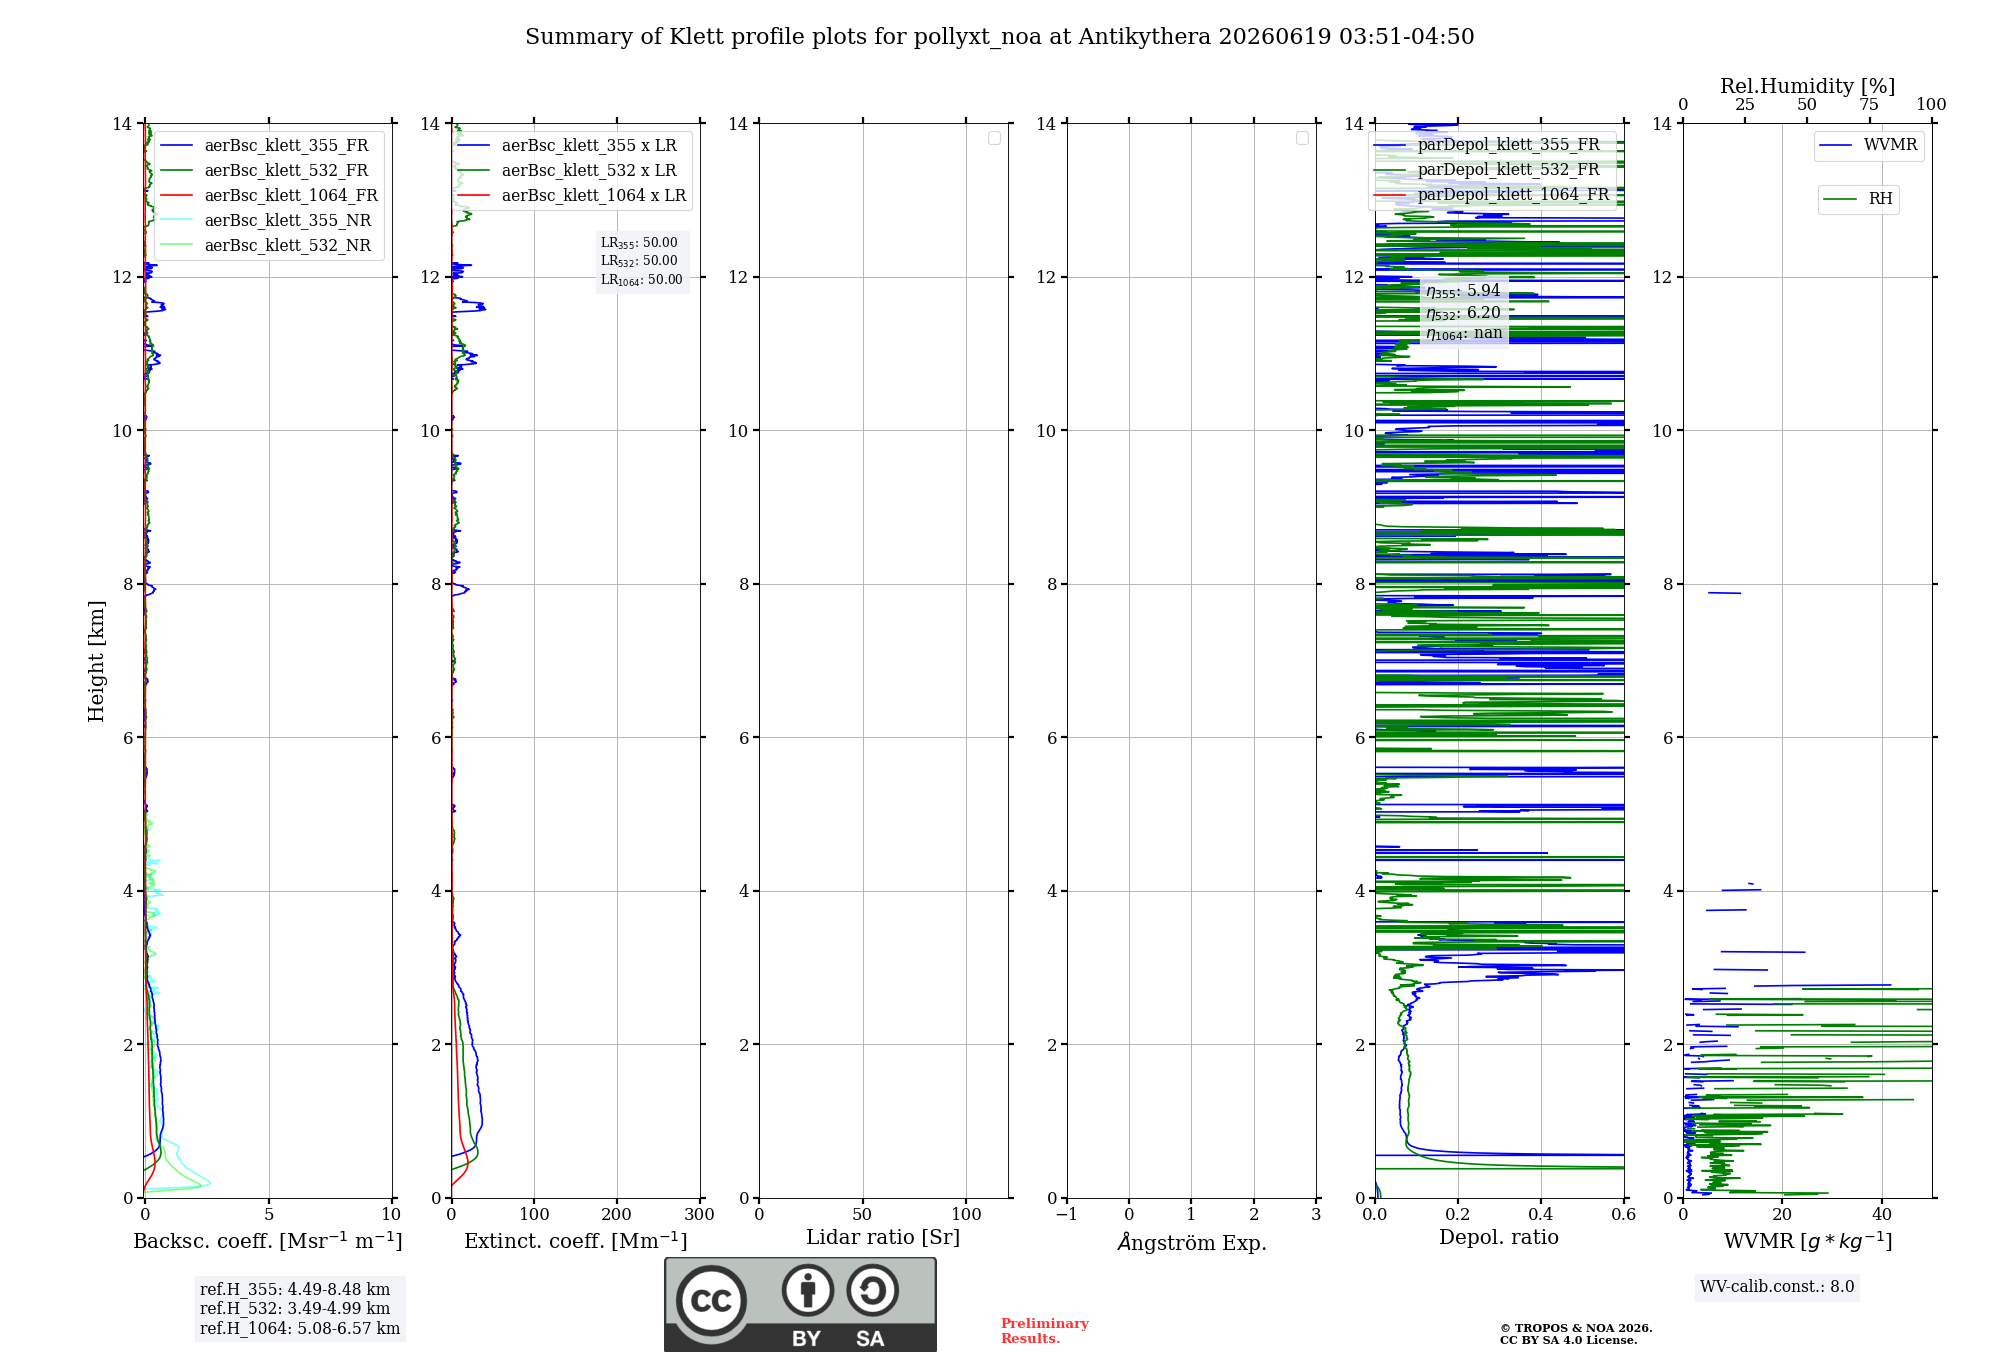Click the red Preliminary Results. notice

1045,1331
